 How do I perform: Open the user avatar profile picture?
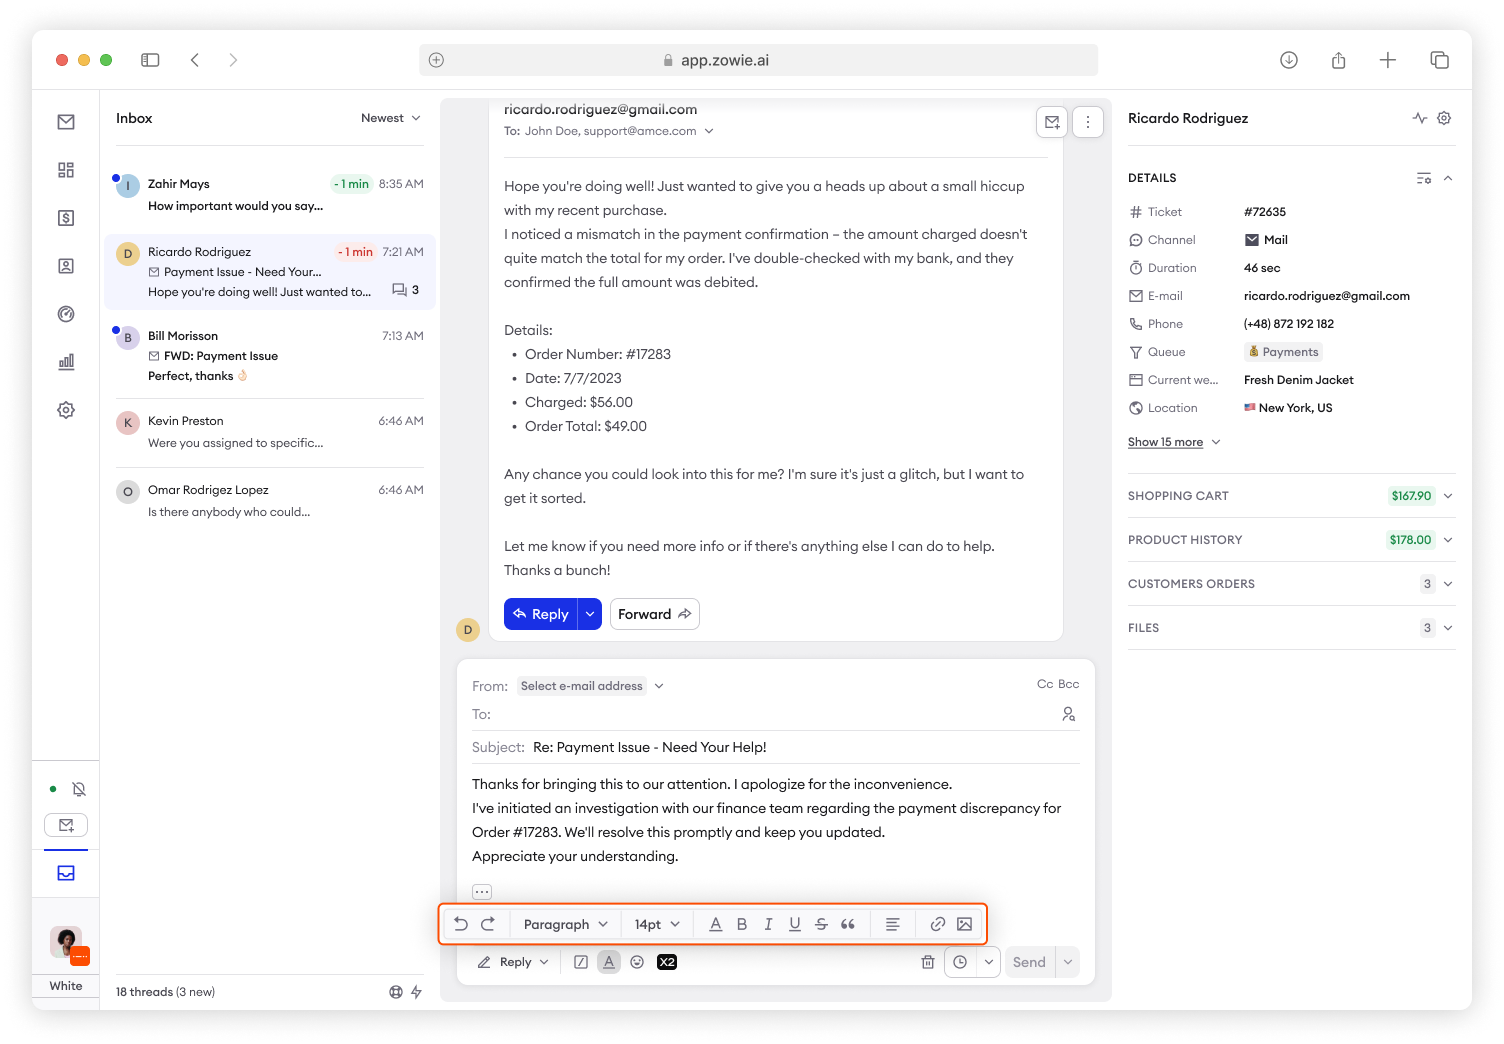(x=66, y=941)
